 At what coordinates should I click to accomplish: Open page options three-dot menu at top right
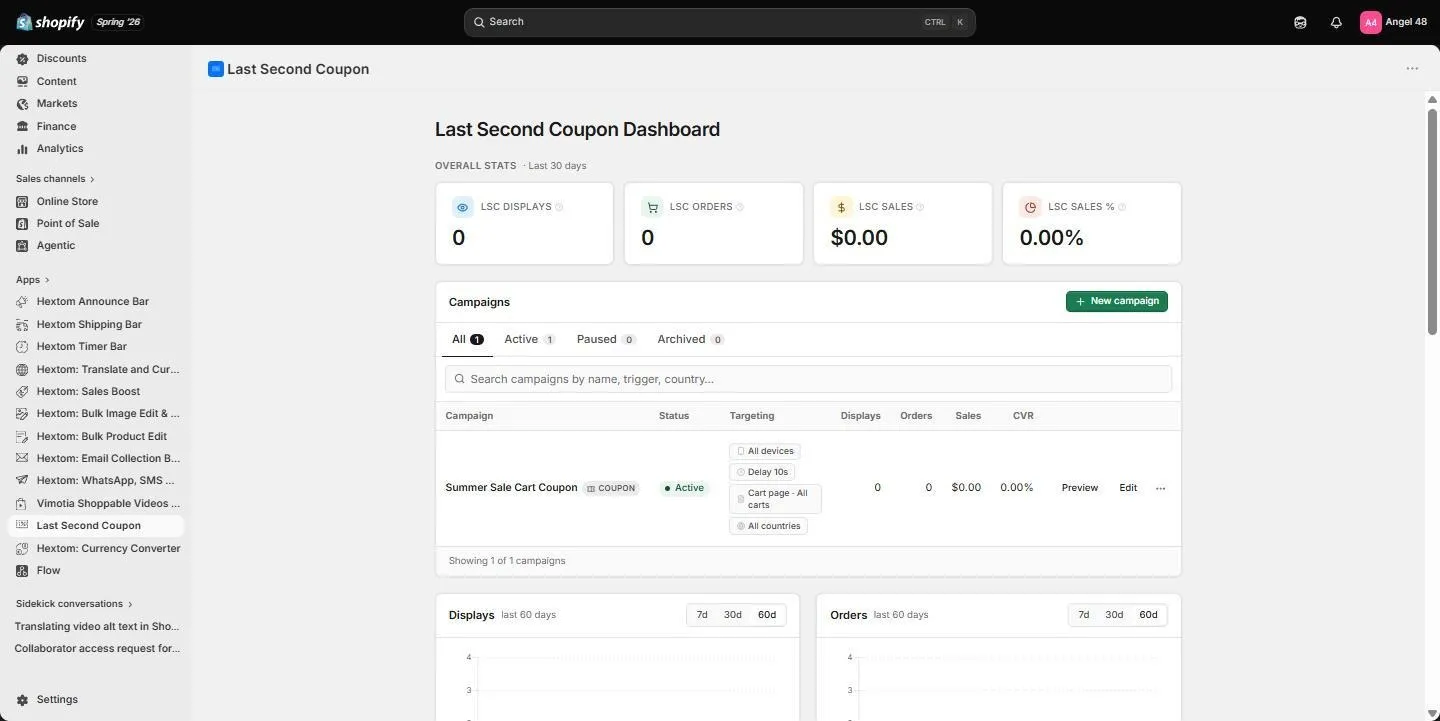click(1412, 69)
